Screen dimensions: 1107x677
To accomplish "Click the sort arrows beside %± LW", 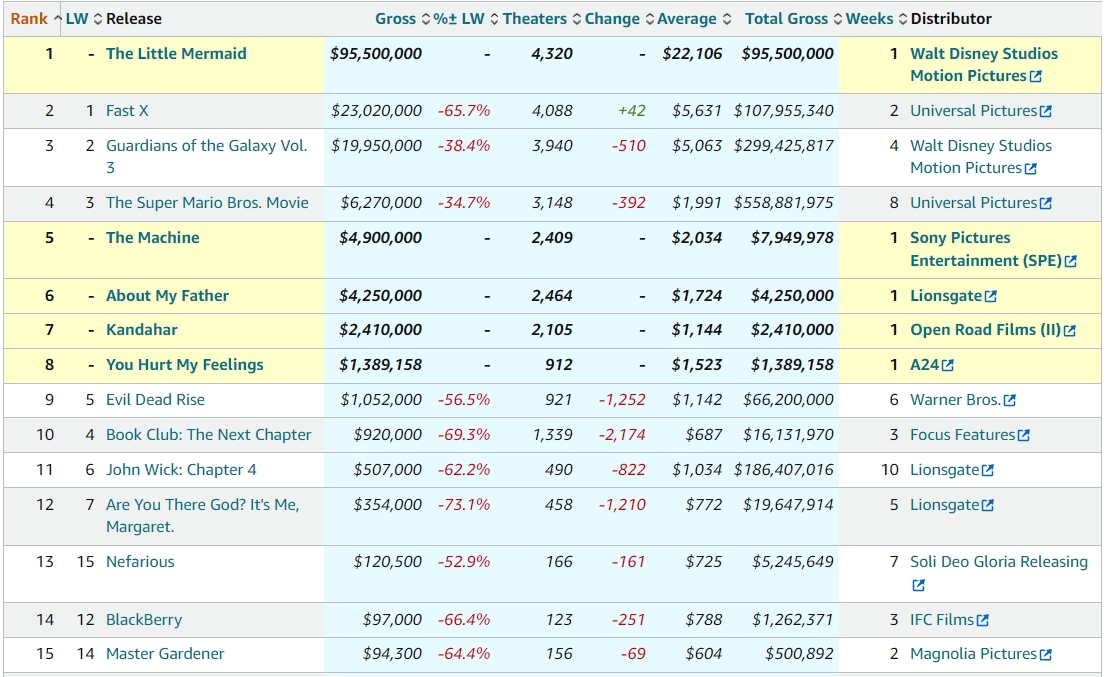I will point(494,19).
